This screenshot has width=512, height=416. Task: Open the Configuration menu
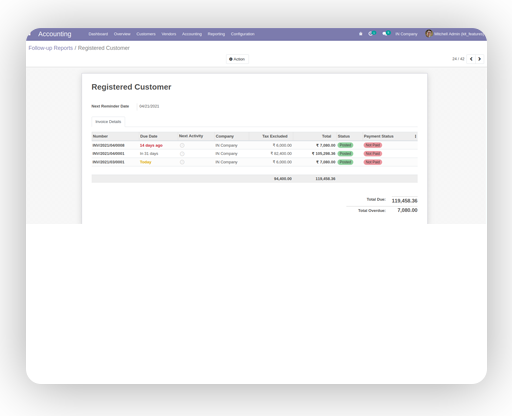[242, 34]
